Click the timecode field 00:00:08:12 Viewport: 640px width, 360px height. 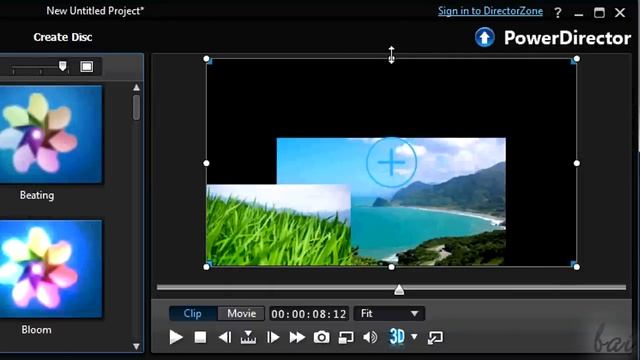click(x=309, y=314)
